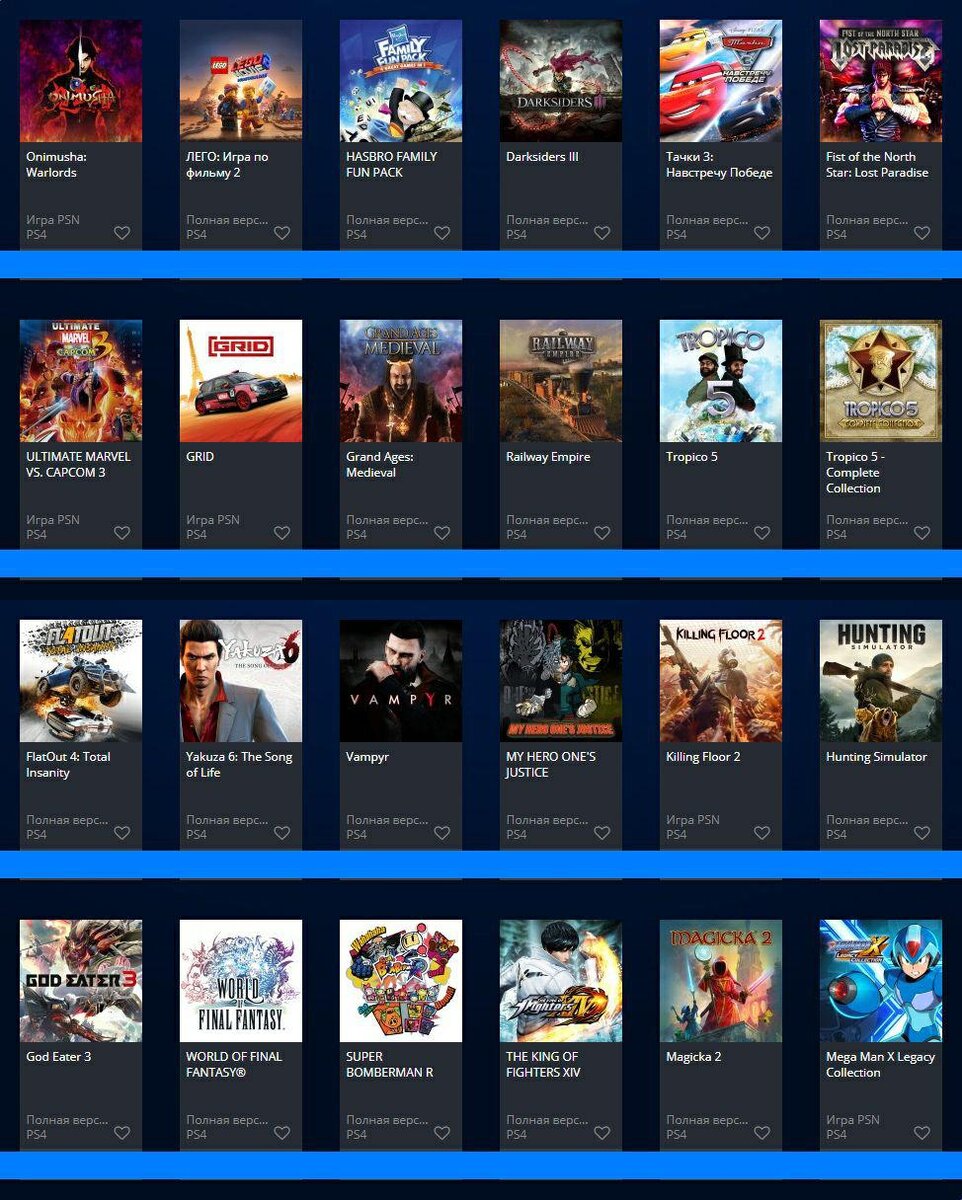Open Onimusha: Warlords cover art

[81, 81]
